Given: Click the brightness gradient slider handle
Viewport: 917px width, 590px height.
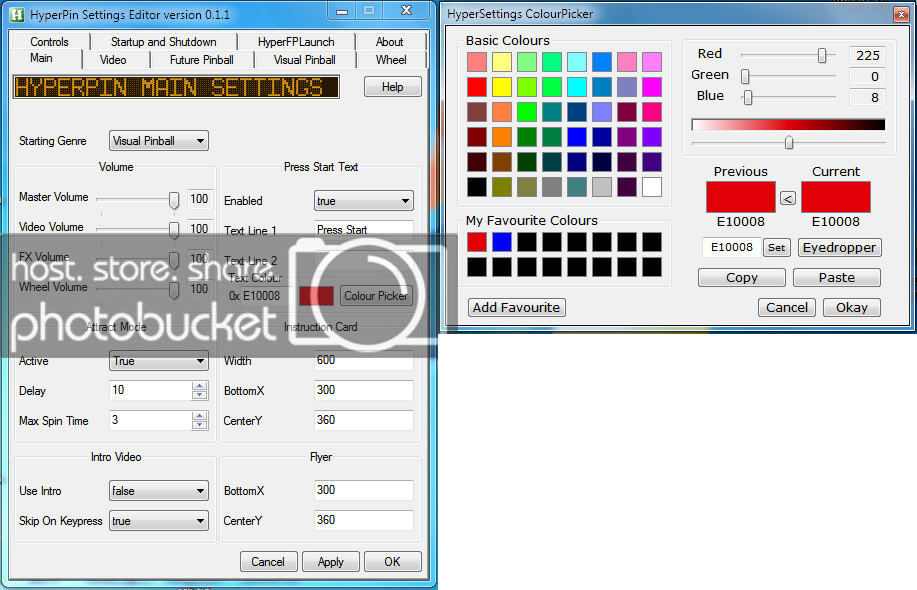Looking at the screenshot, I should [789, 142].
